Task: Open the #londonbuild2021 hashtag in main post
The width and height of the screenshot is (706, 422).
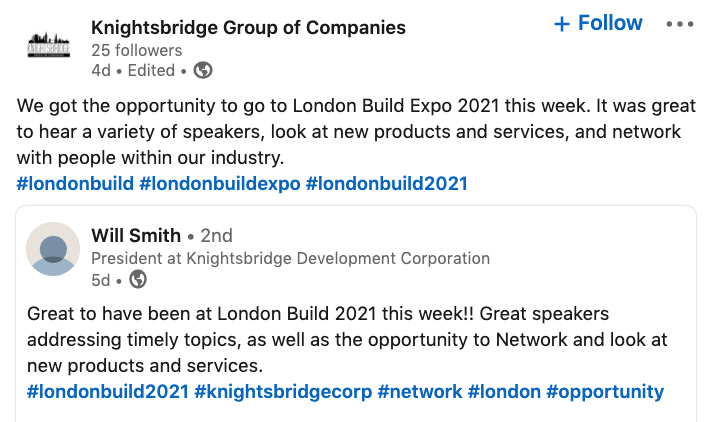Action: click(x=386, y=184)
